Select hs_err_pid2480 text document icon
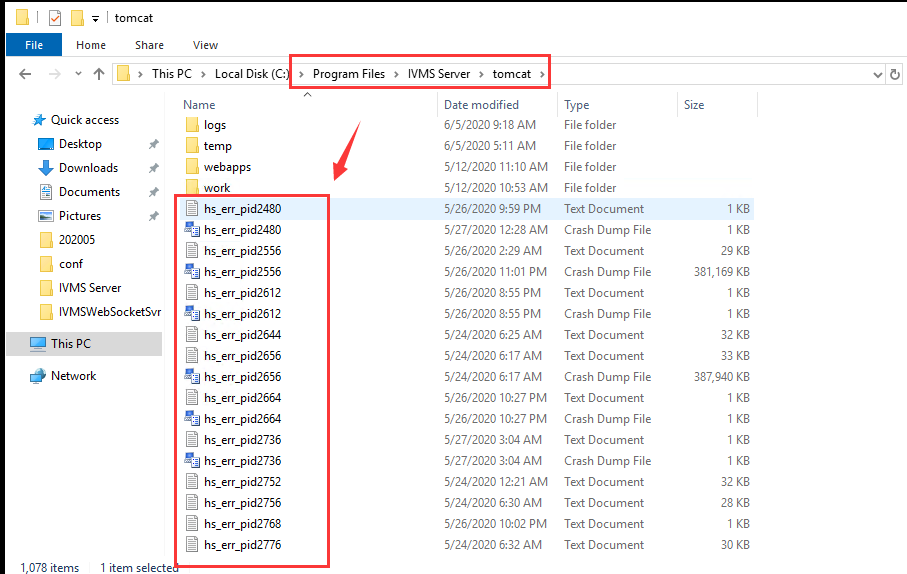907x574 pixels. pos(192,209)
